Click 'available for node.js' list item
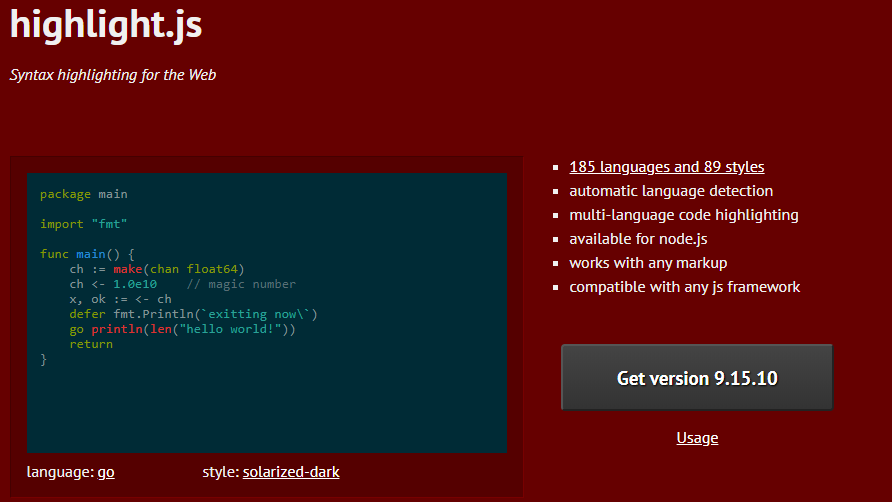Screen dimensions: 892x502 [638, 238]
